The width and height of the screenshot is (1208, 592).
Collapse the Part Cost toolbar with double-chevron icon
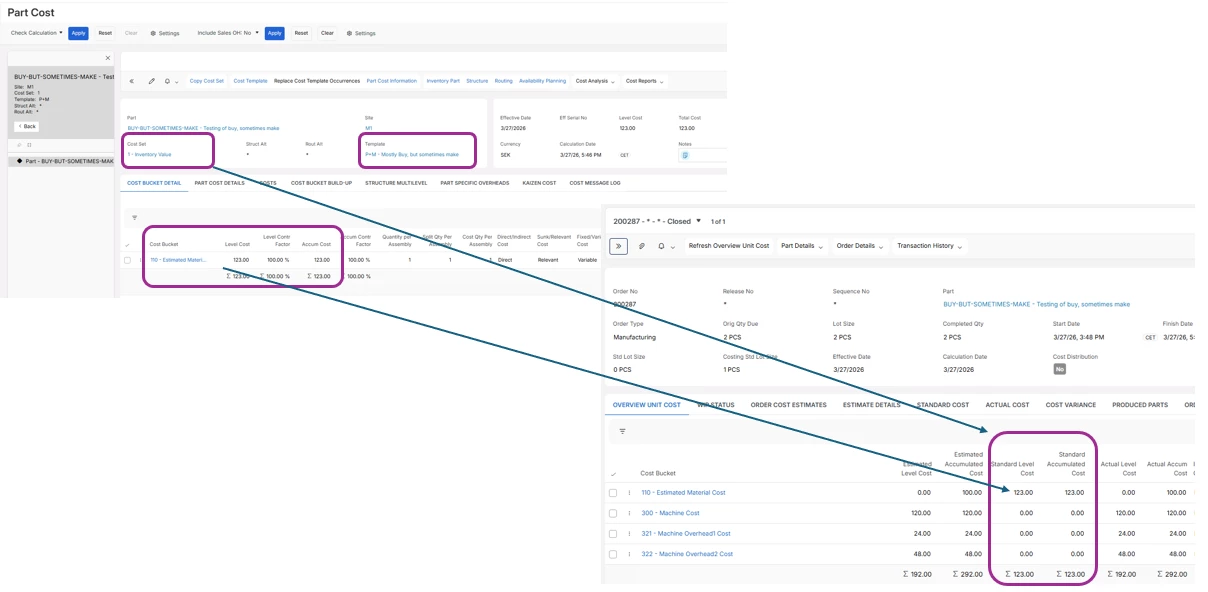[x=133, y=81]
